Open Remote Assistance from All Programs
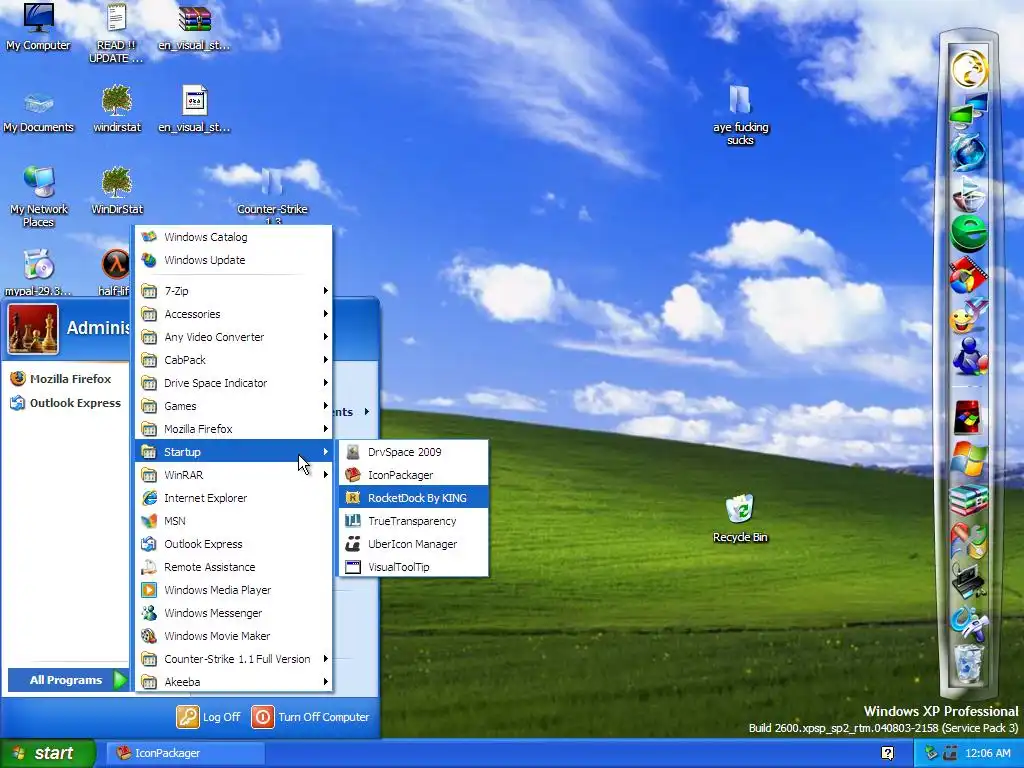The image size is (1024, 768). click(234, 567)
